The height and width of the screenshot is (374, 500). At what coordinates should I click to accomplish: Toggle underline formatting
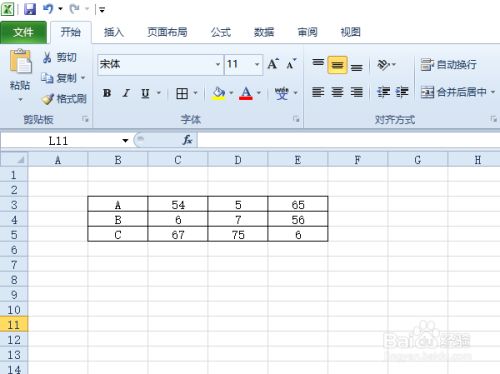(x=145, y=93)
